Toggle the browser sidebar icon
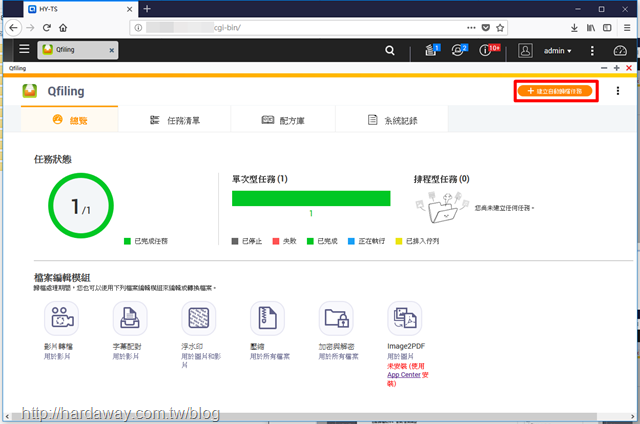Screen dimensions: 640x424 [607, 28]
